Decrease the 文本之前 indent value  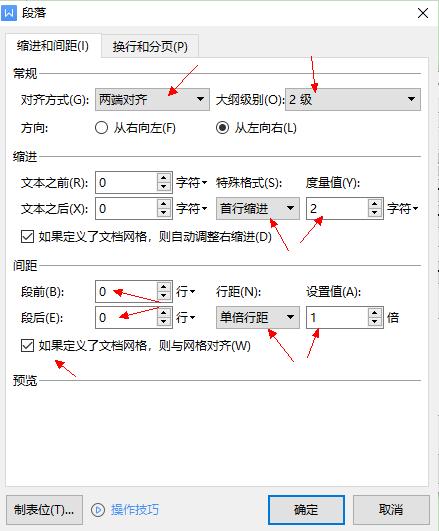tap(164, 187)
